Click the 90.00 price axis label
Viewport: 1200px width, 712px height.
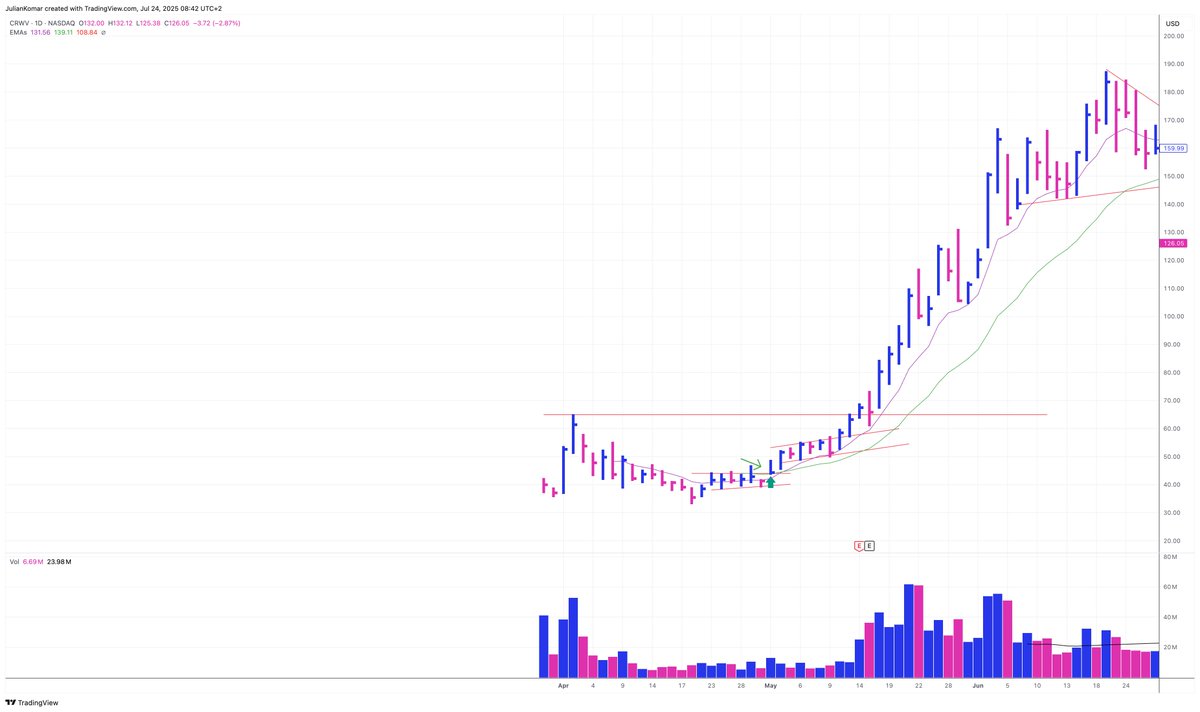(x=1173, y=344)
